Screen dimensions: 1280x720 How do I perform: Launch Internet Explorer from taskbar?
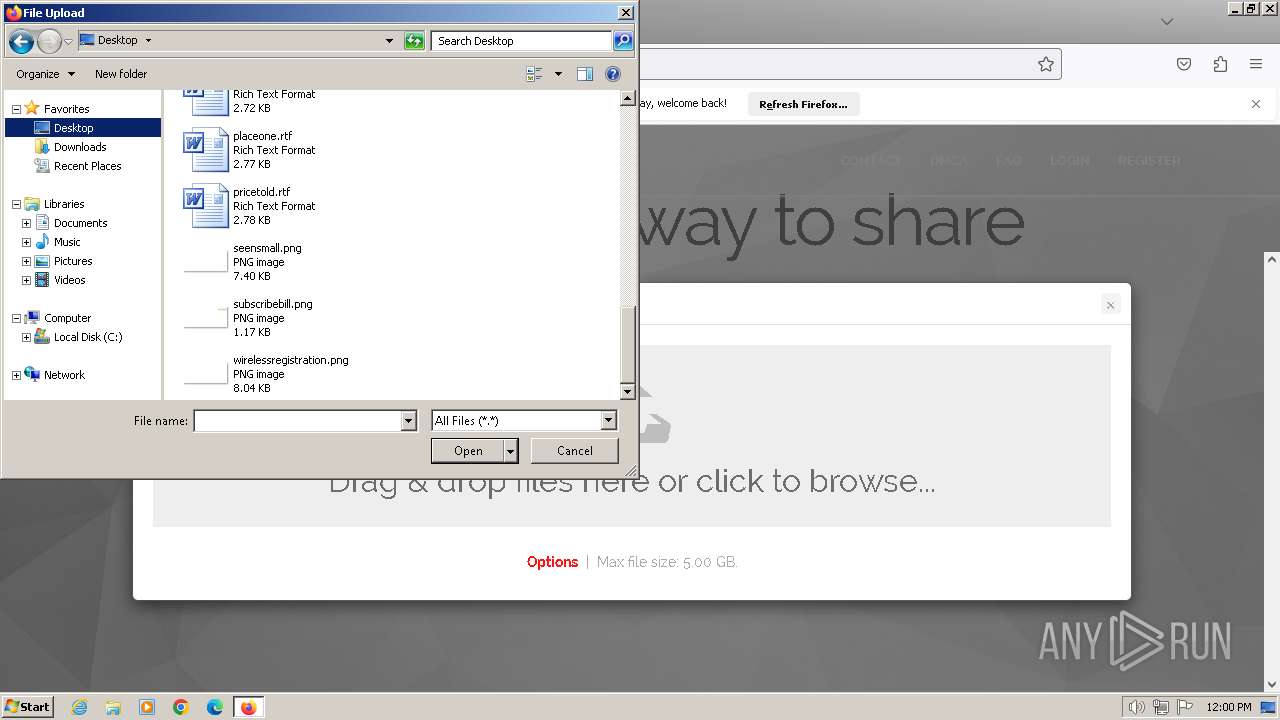(x=79, y=707)
